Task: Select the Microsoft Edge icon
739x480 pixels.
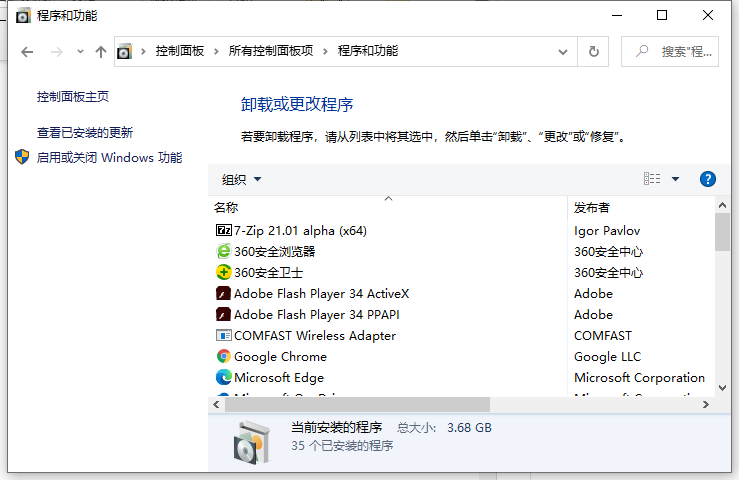Action: tap(223, 377)
